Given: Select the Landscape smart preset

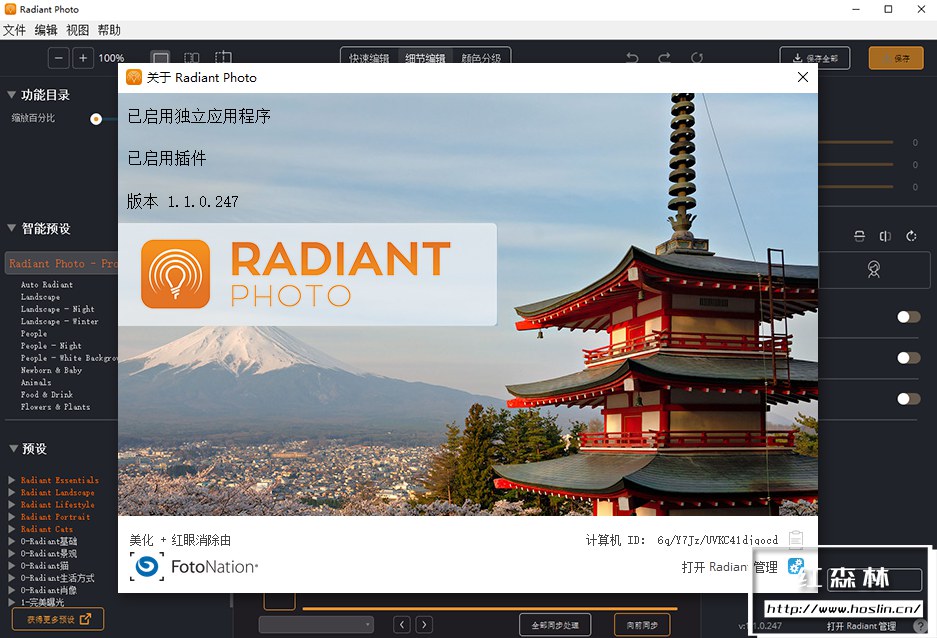Looking at the screenshot, I should (x=40, y=297).
